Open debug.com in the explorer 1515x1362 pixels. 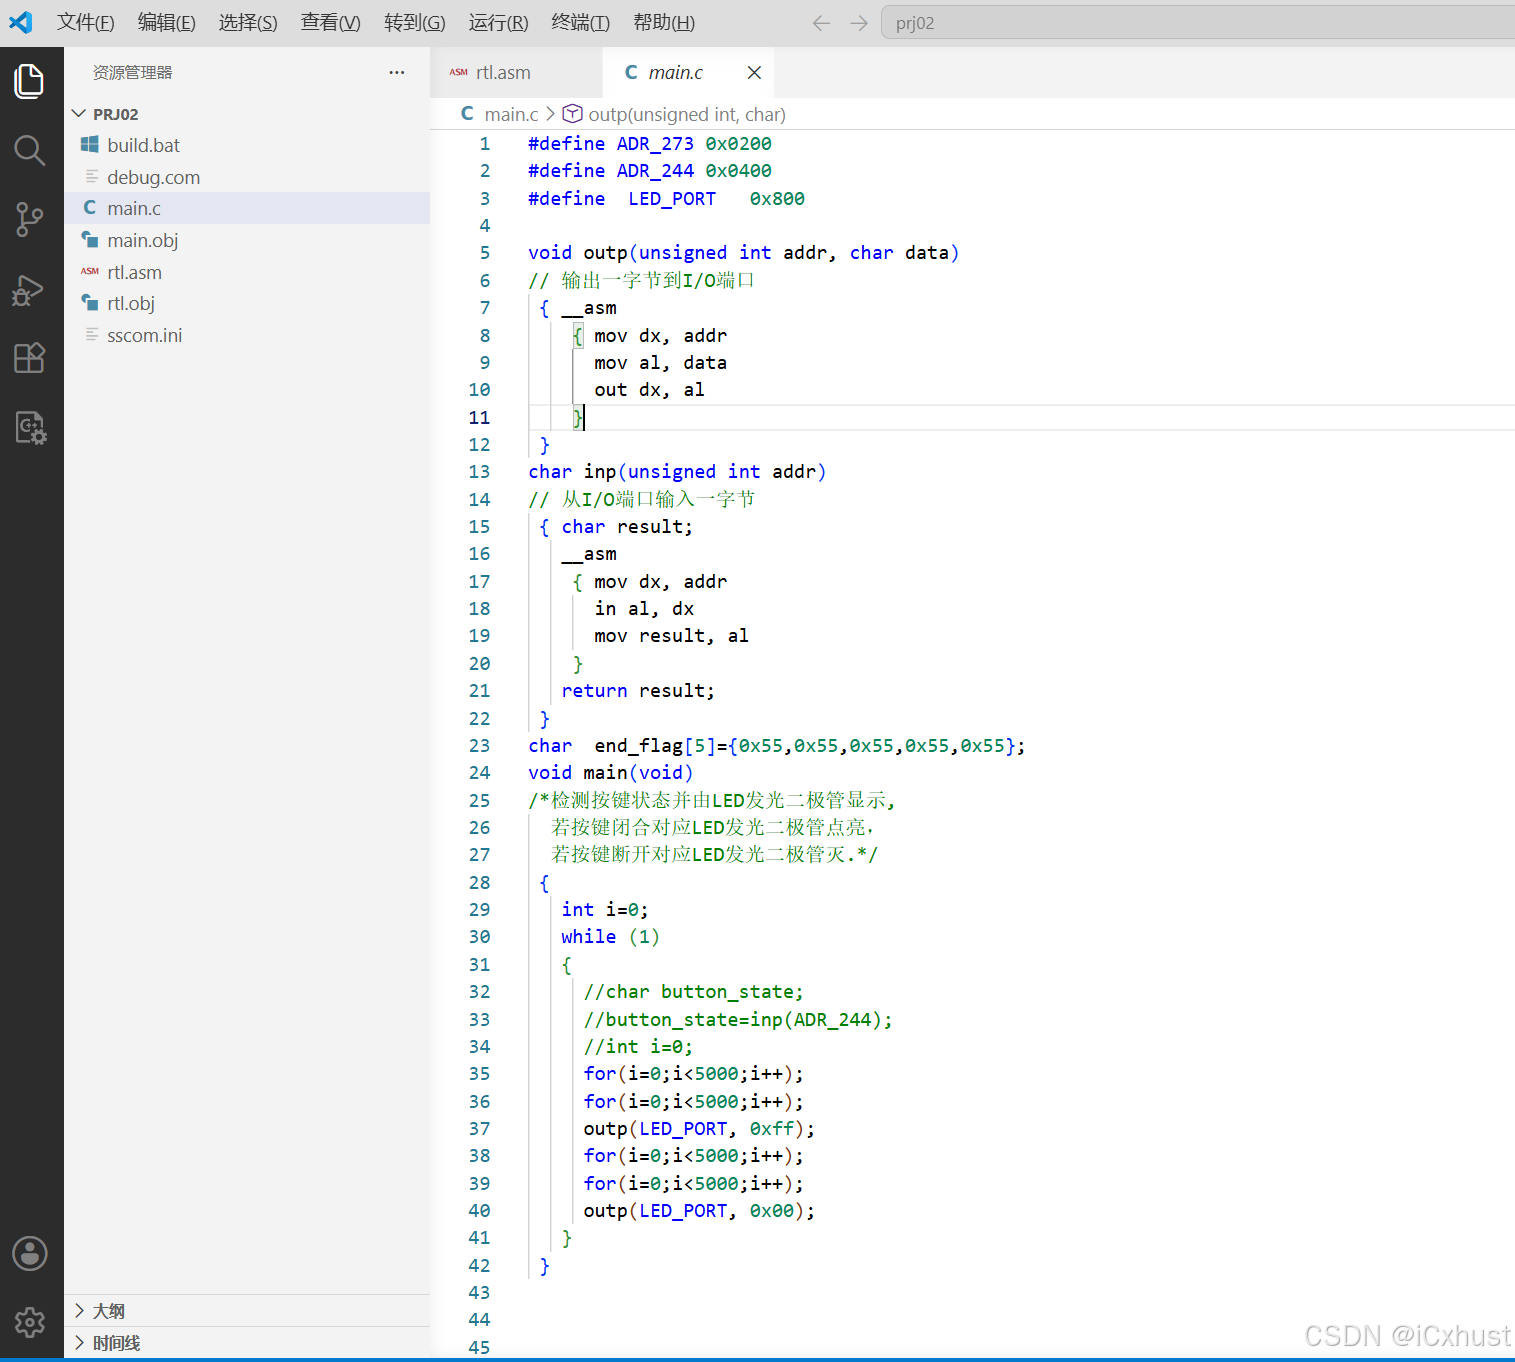pyautogui.click(x=247, y=177)
